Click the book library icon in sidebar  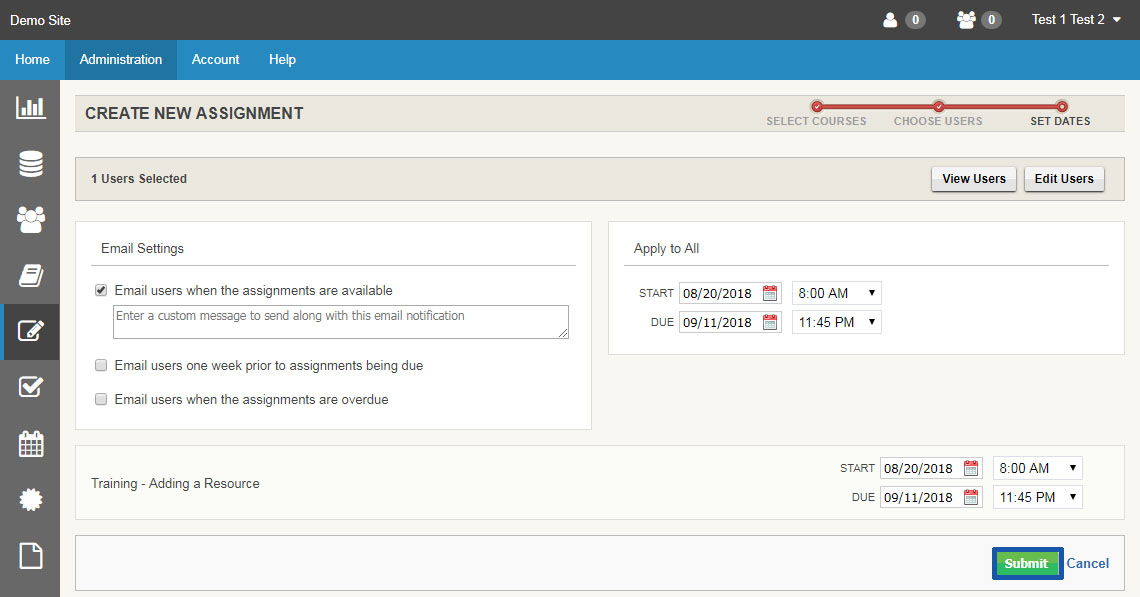coord(30,275)
